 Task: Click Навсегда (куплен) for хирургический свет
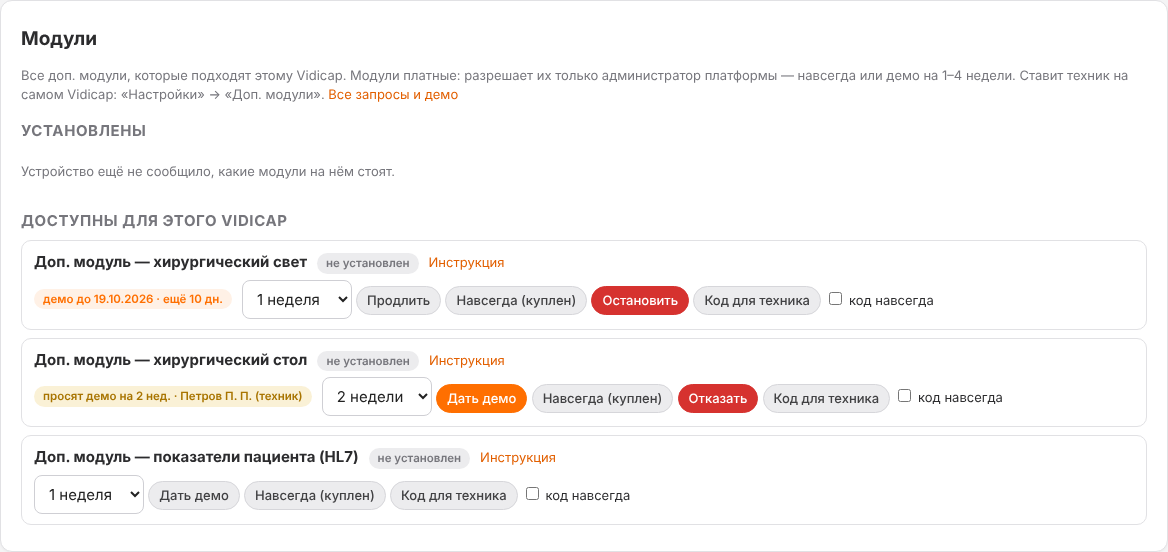[516, 300]
